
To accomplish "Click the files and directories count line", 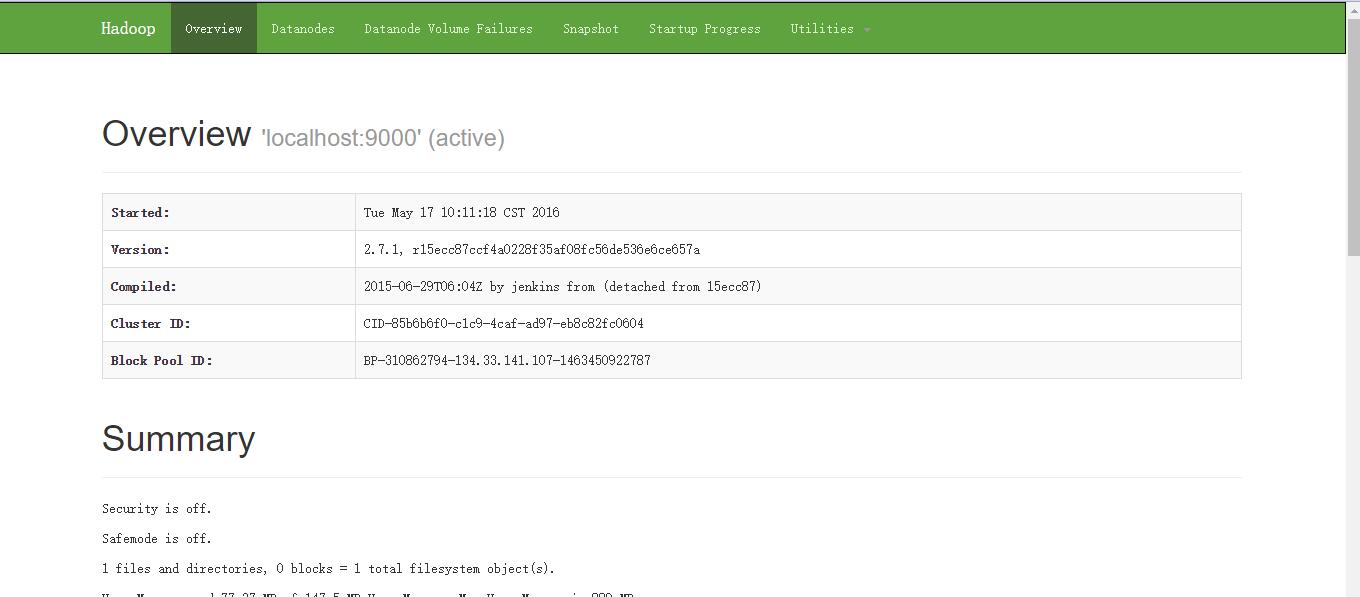I will [327, 569].
